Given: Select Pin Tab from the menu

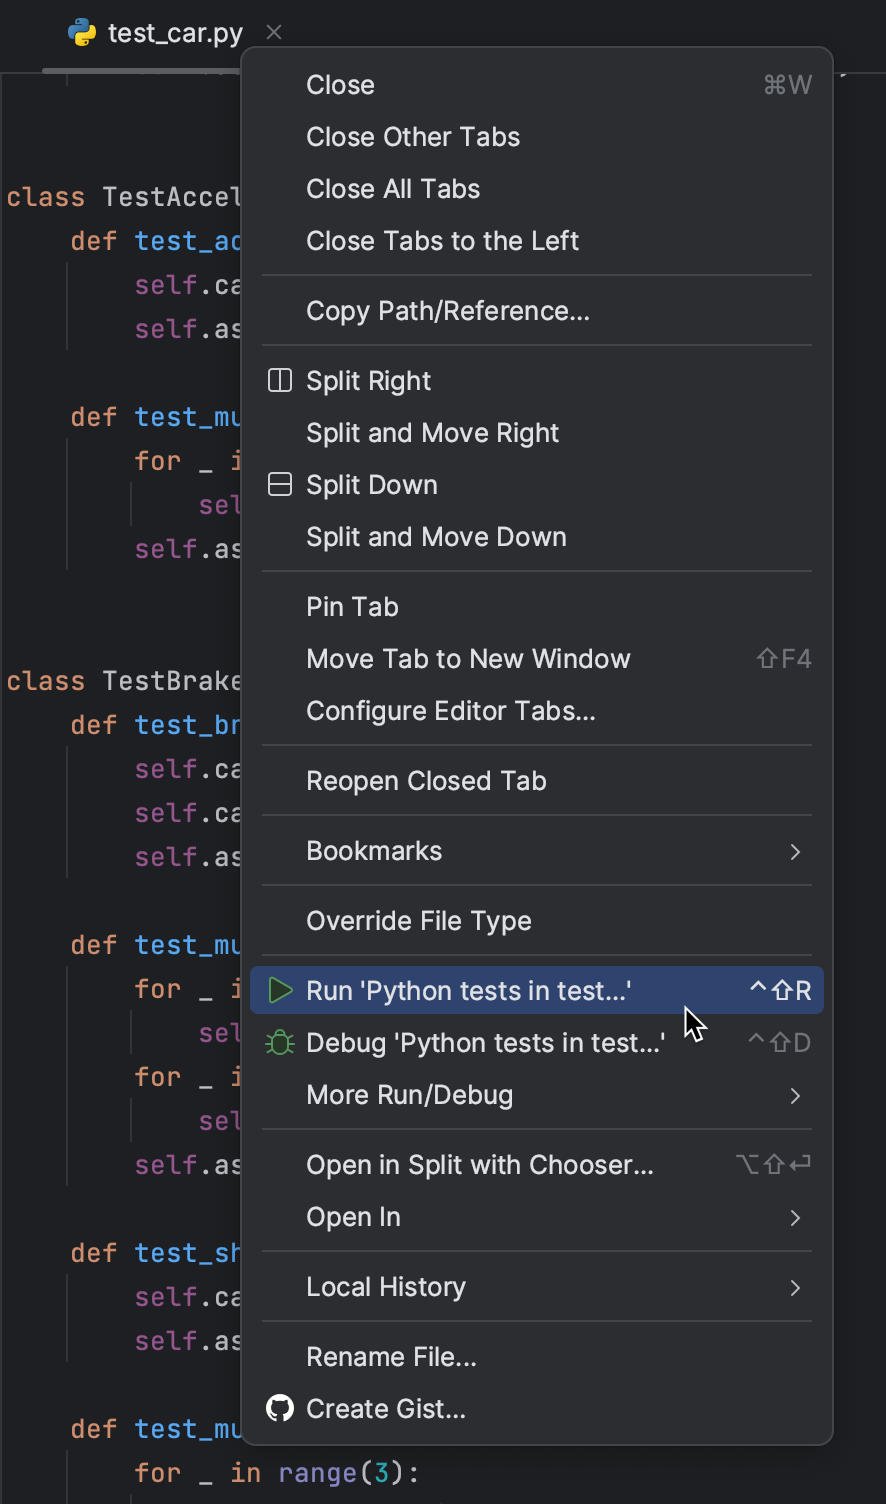Looking at the screenshot, I should tap(352, 606).
